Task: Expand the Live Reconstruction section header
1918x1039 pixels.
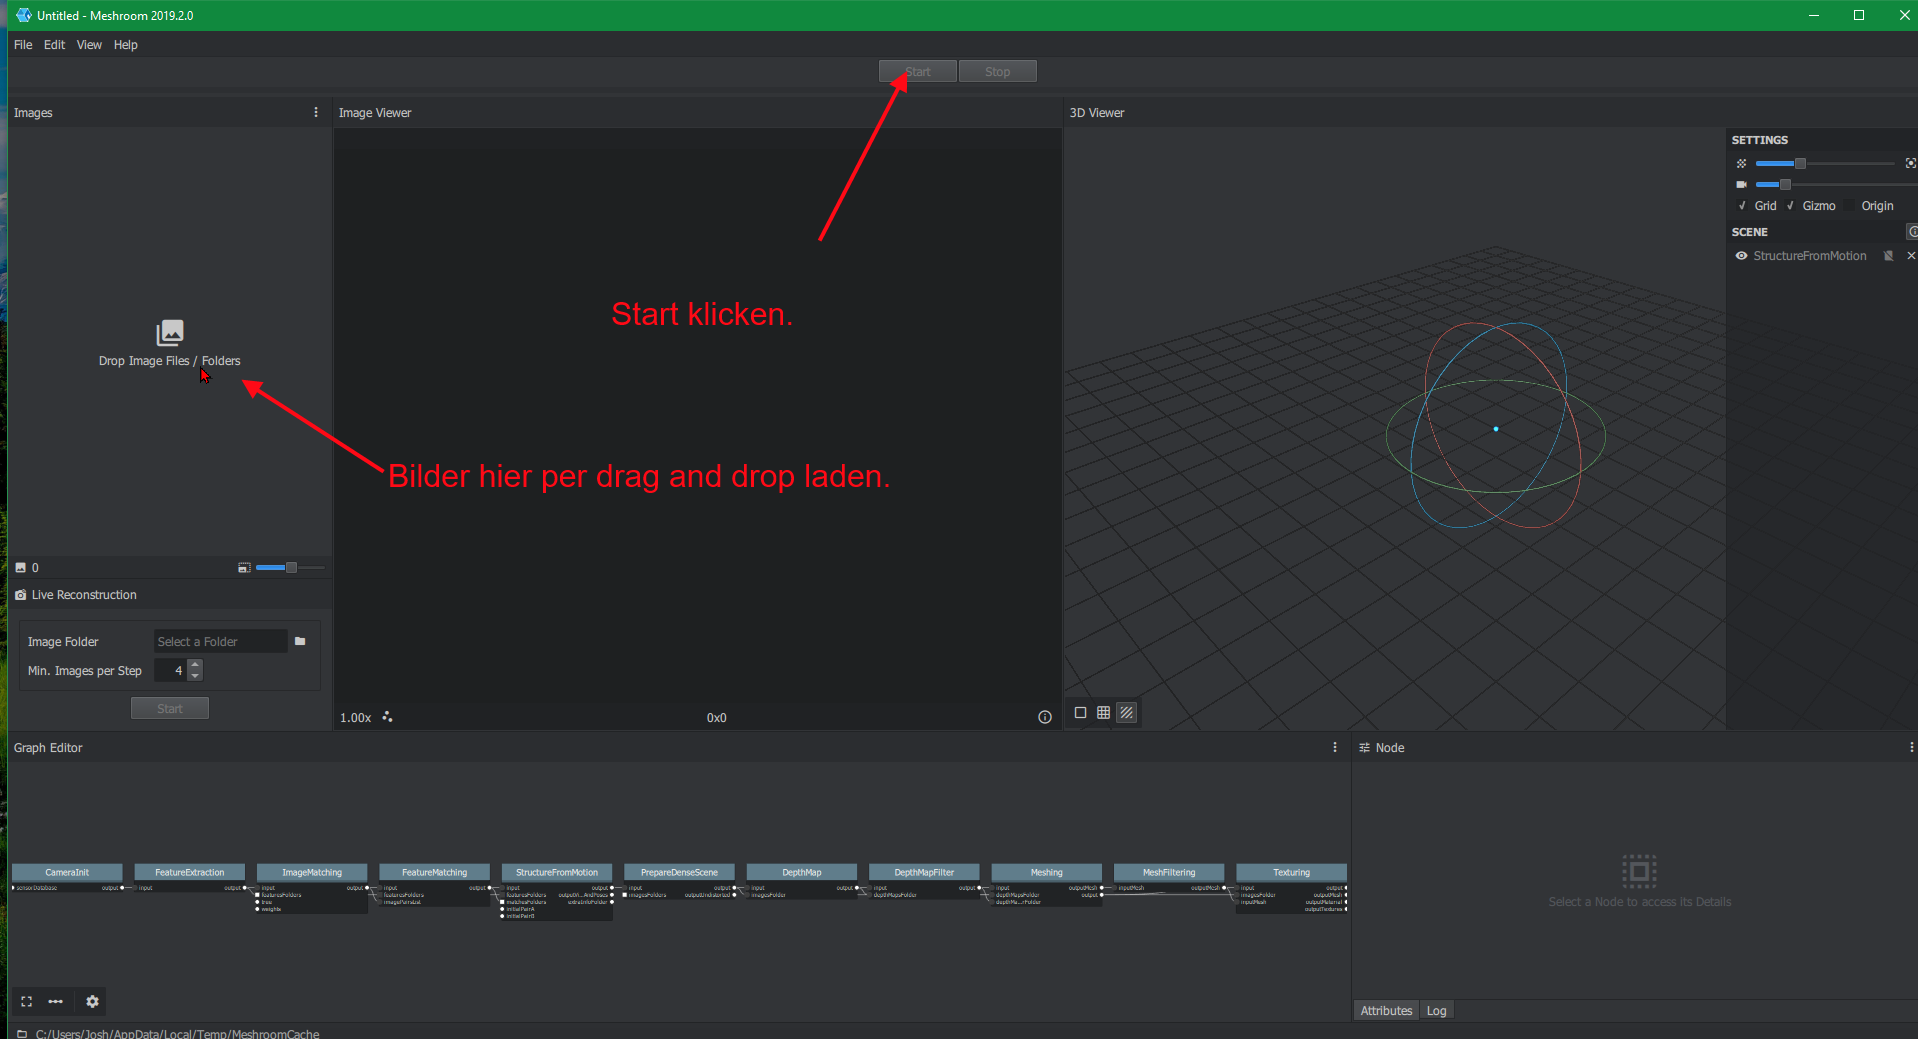Action: [84, 595]
